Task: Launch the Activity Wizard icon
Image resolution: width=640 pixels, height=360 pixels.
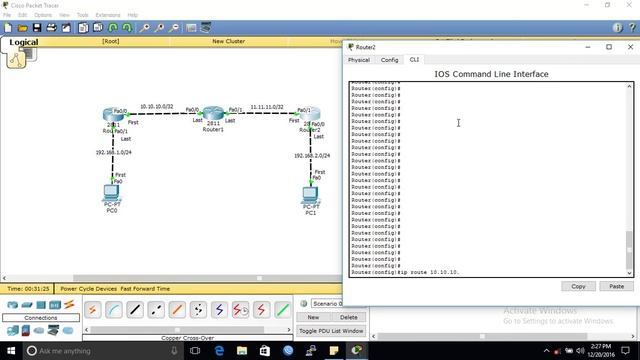Action: click(66, 28)
